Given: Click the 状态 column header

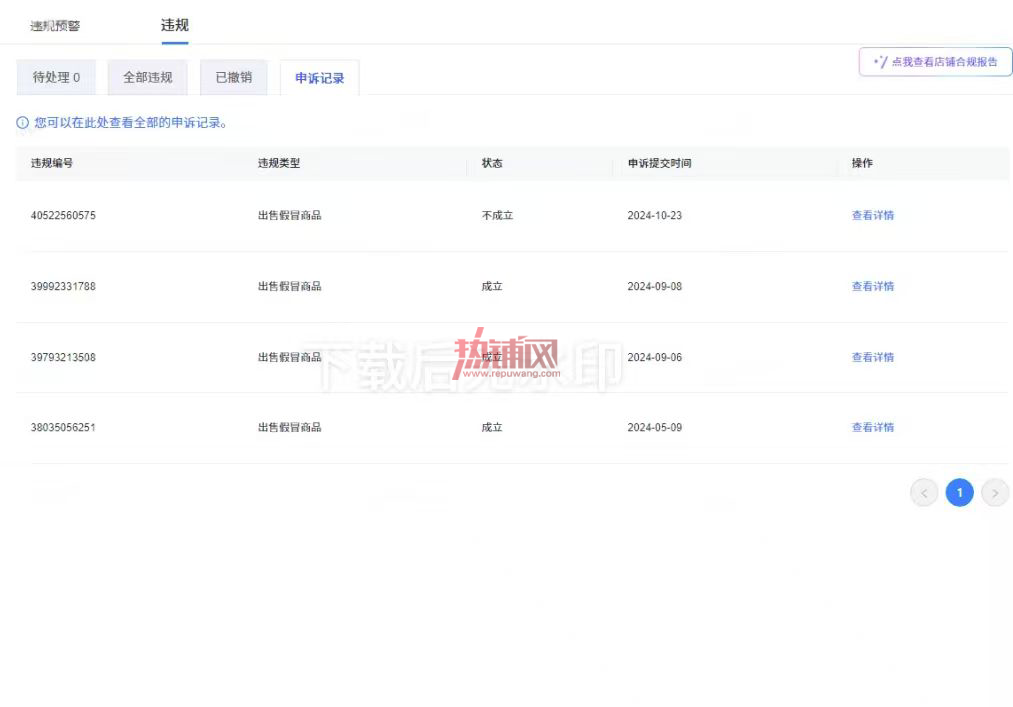Looking at the screenshot, I should [x=492, y=164].
